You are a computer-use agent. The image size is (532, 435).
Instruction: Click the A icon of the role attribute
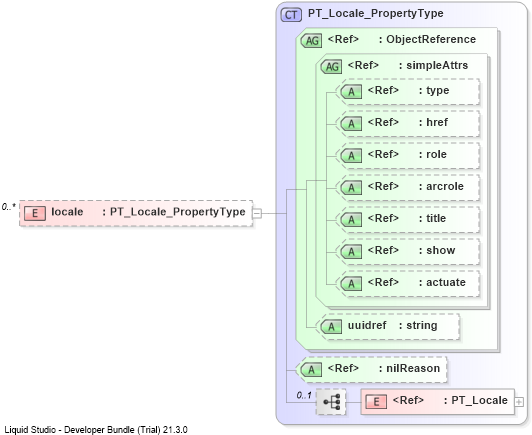[351, 155]
